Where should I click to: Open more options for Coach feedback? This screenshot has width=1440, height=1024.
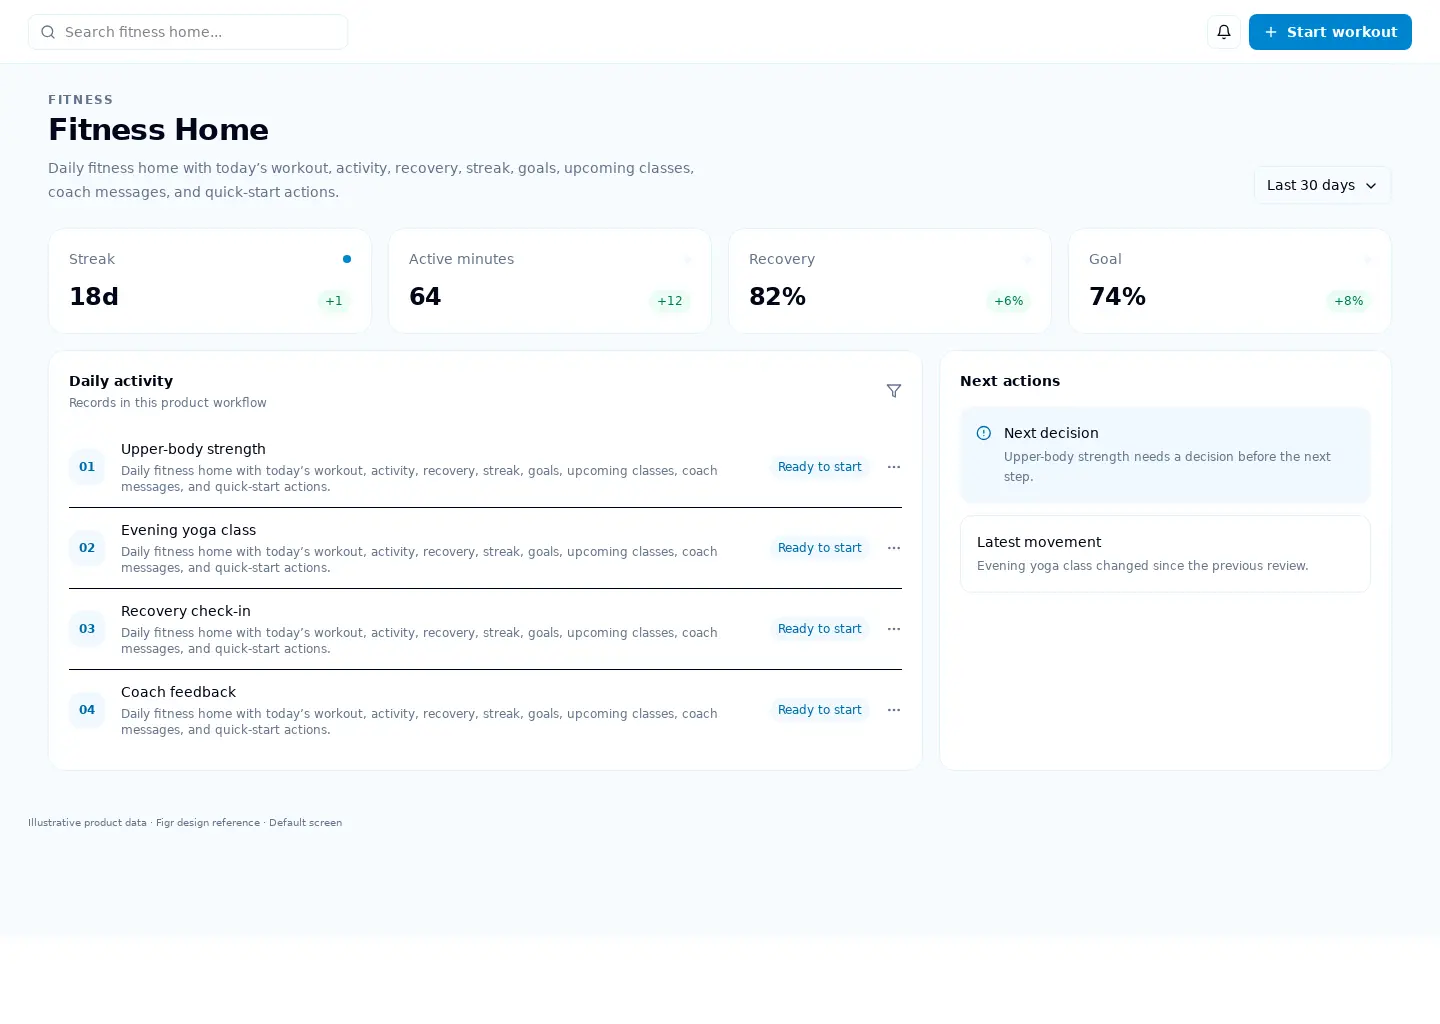pyautogui.click(x=894, y=710)
